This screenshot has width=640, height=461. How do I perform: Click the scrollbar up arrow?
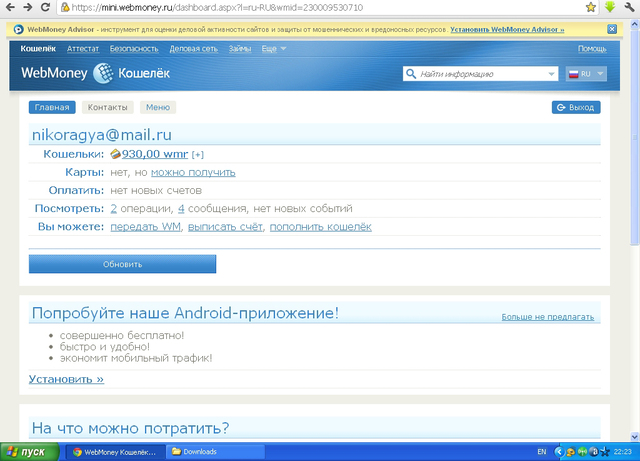635,24
